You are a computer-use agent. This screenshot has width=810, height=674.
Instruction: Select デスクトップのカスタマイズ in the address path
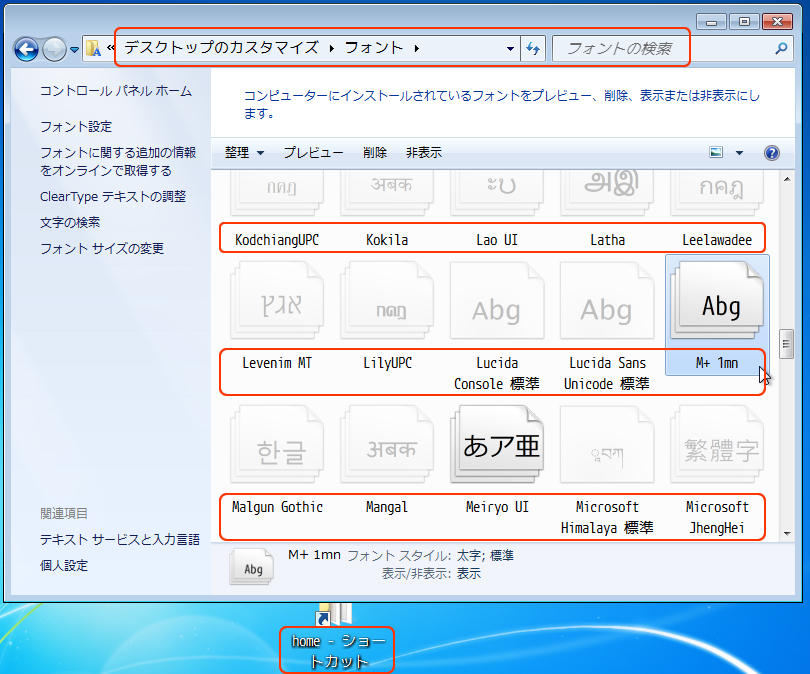tap(221, 48)
